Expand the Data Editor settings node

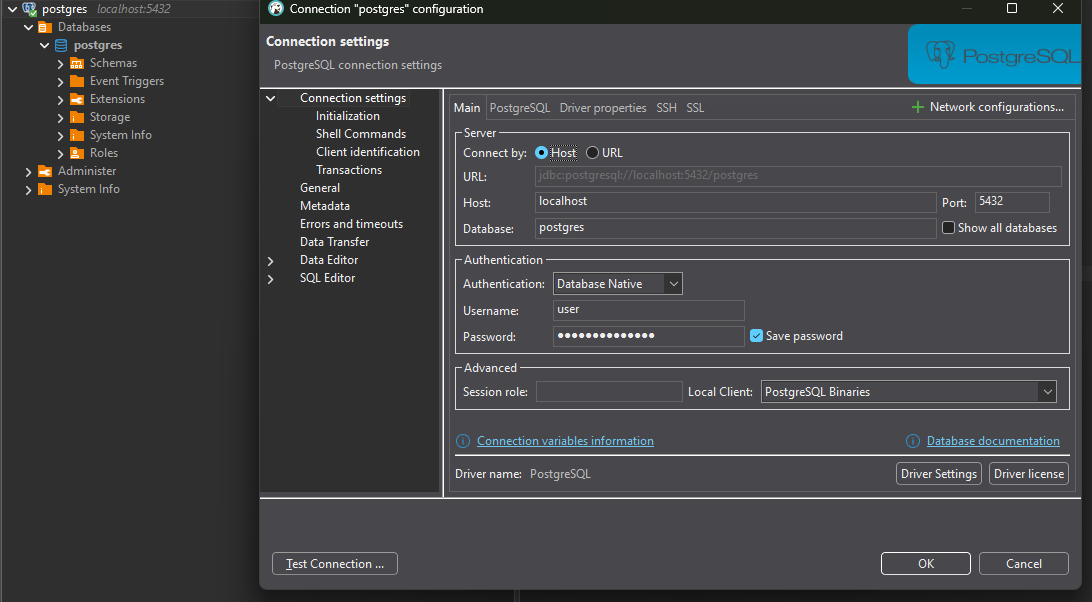pyautogui.click(x=271, y=260)
